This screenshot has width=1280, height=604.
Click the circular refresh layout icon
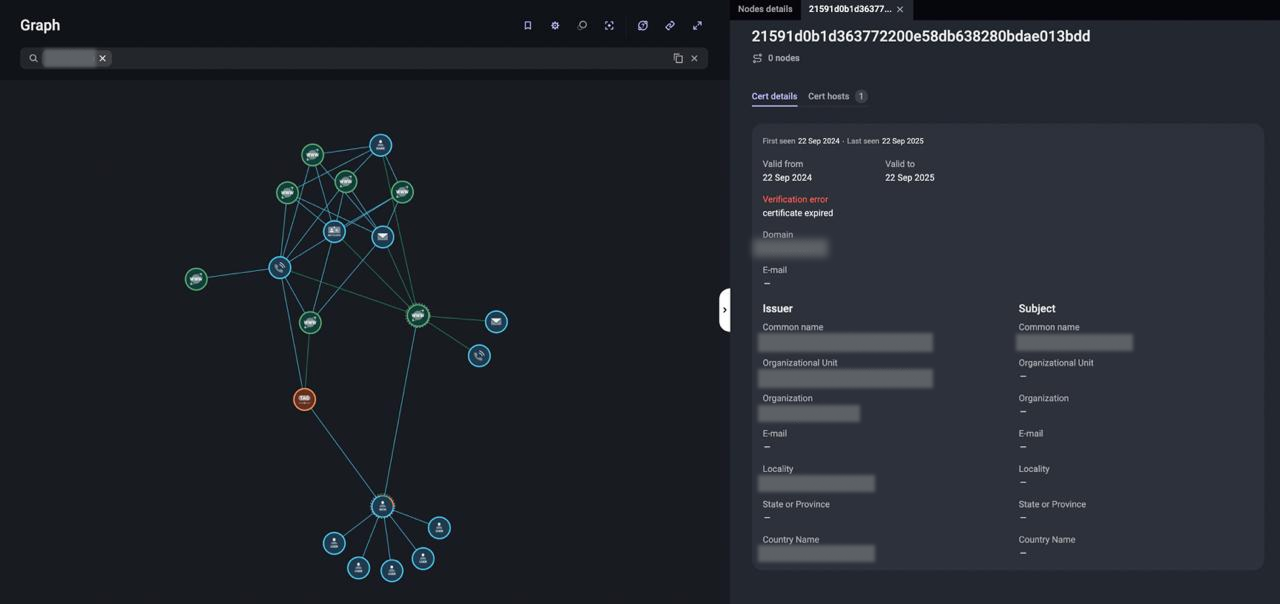[643, 26]
